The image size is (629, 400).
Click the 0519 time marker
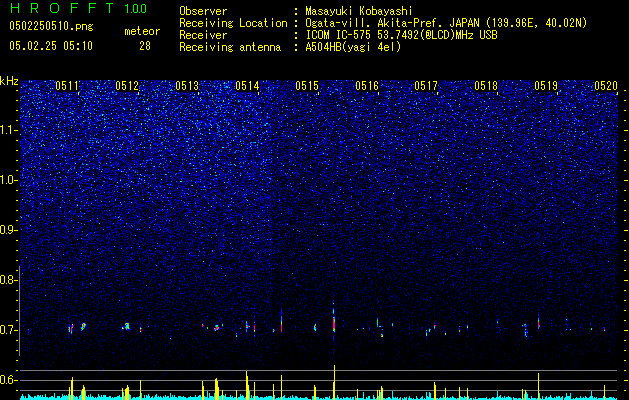[x=546, y=86]
